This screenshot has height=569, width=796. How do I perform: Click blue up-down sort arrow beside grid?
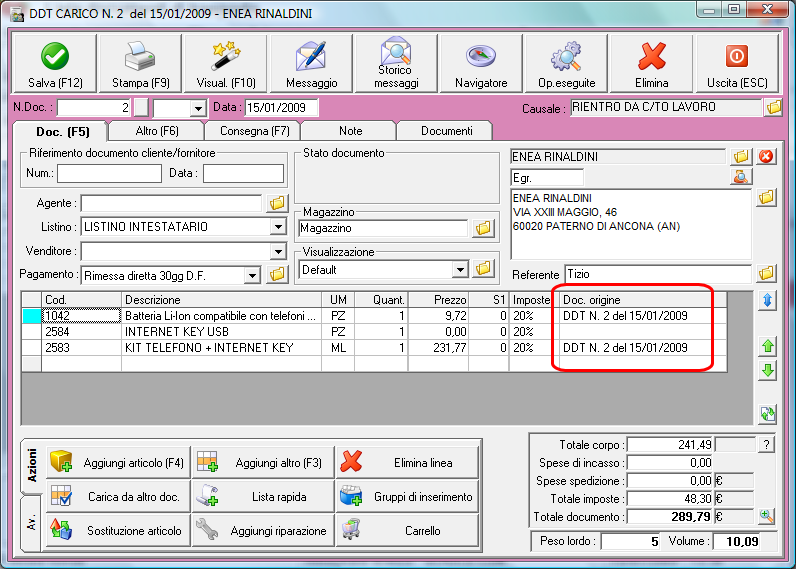pos(768,300)
